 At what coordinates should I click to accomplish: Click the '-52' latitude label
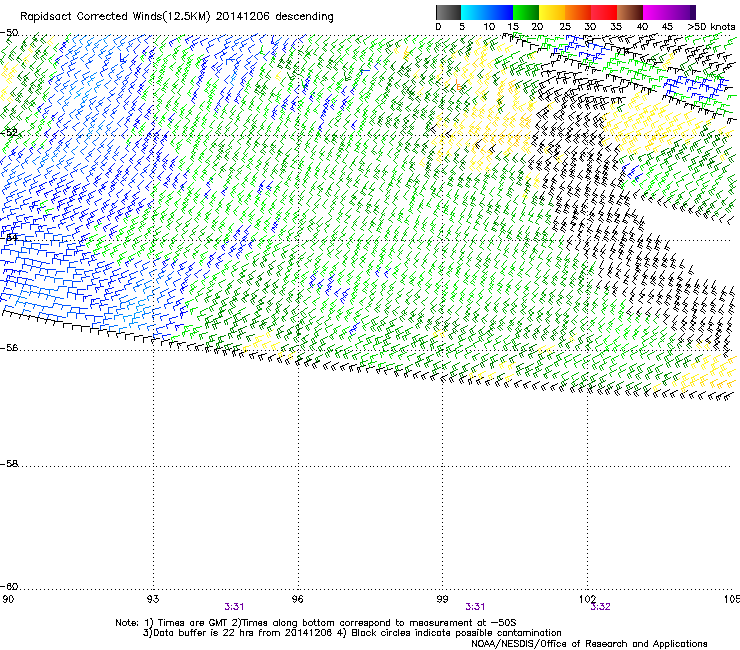click(9, 133)
